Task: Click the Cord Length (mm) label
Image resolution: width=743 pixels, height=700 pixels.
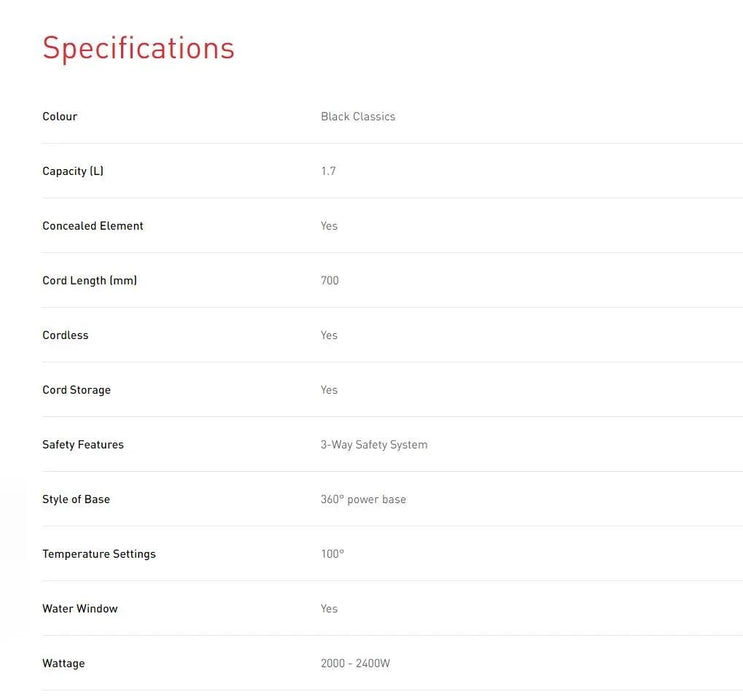Action: (90, 281)
